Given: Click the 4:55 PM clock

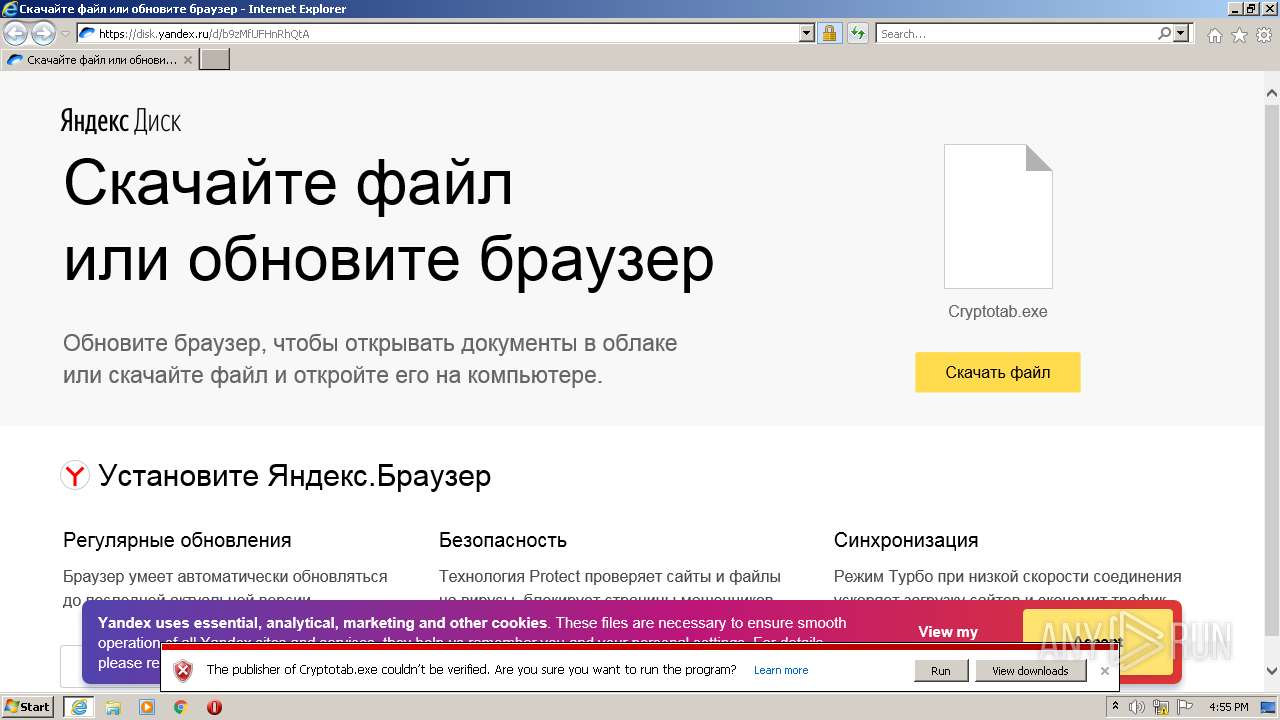Looking at the screenshot, I should tap(1228, 707).
